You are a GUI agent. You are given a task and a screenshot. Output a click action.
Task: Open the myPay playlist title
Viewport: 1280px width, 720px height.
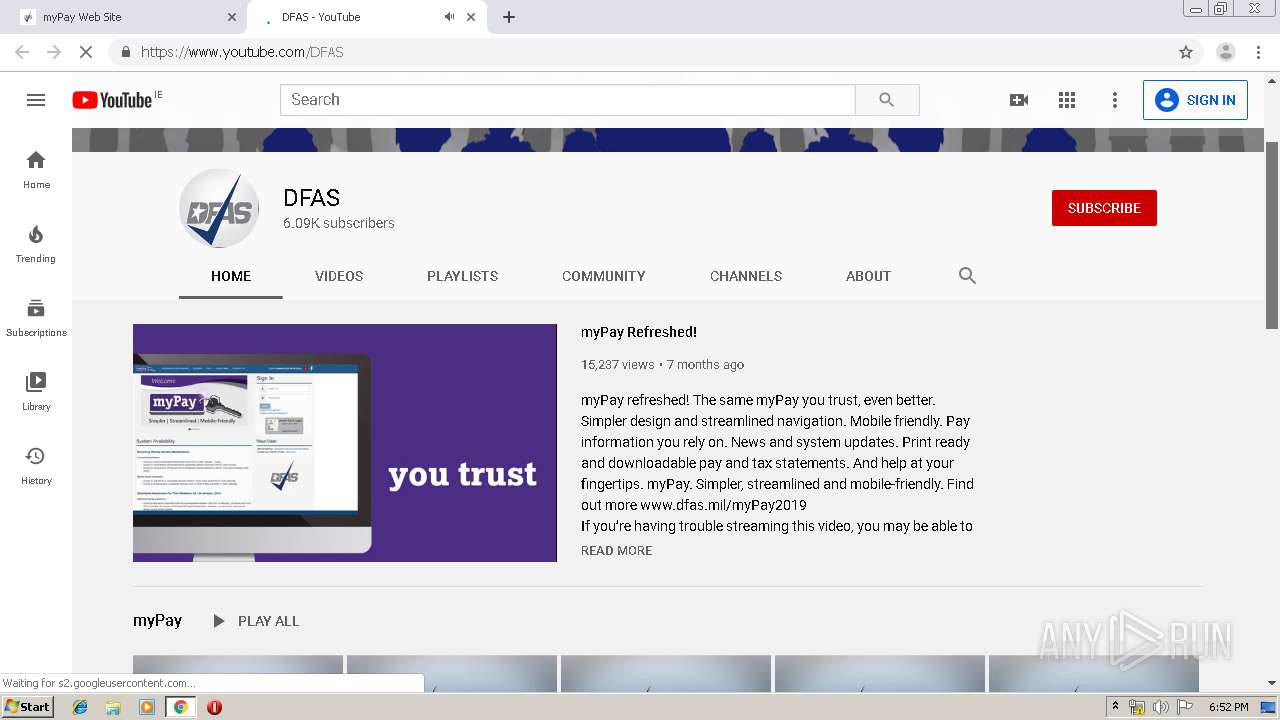[158, 621]
